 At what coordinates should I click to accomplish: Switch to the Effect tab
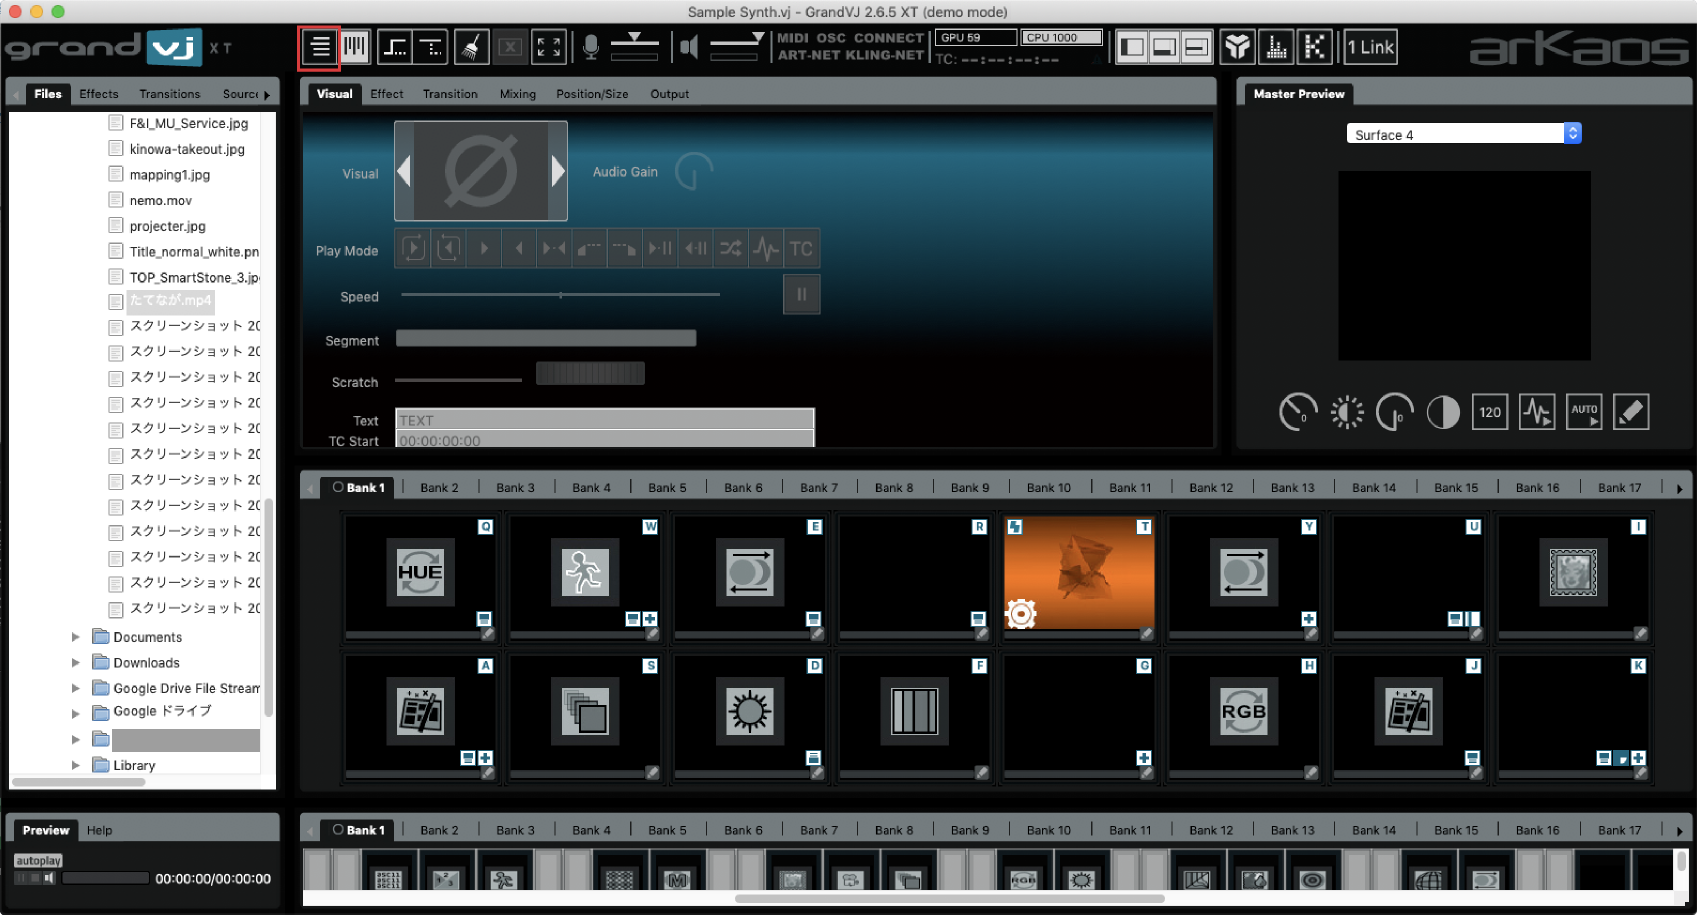(x=387, y=94)
